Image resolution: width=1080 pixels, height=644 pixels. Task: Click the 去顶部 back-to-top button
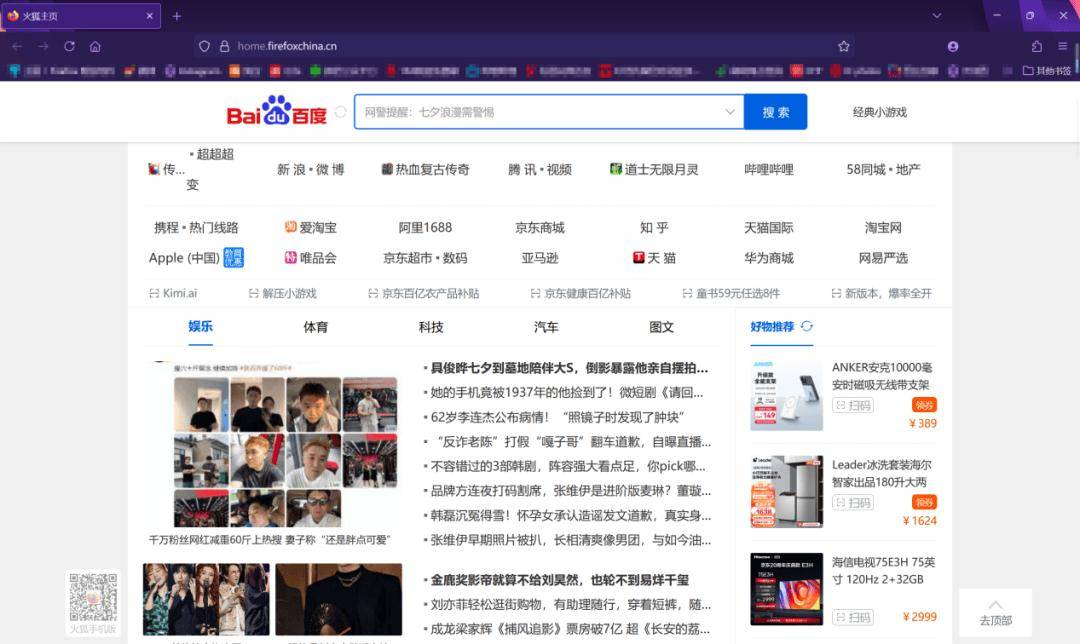click(x=995, y=612)
